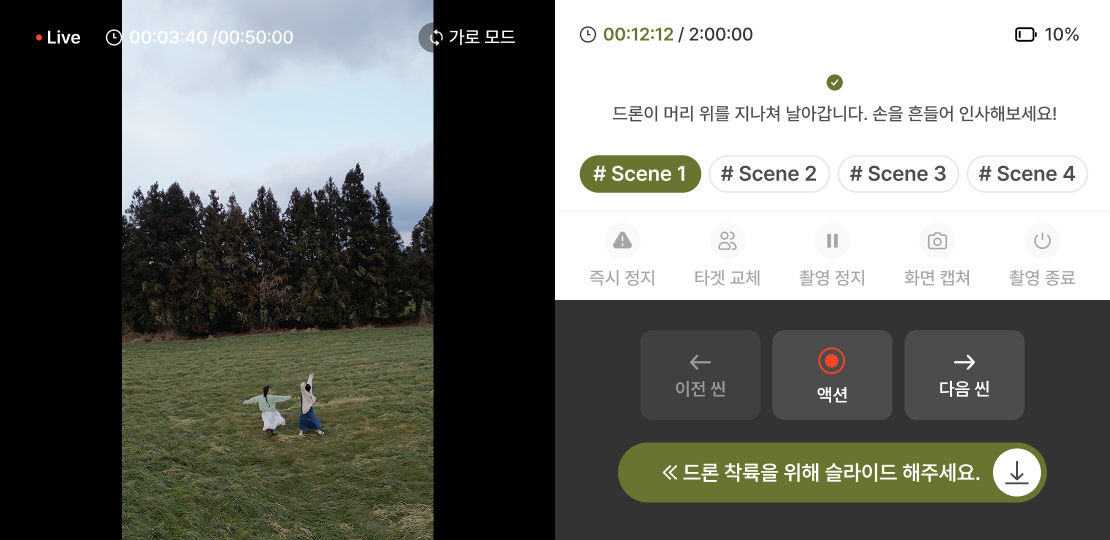1110x540 pixels.
Task: Tap the 즉시 정지 warning triangle icon
Action: click(622, 241)
